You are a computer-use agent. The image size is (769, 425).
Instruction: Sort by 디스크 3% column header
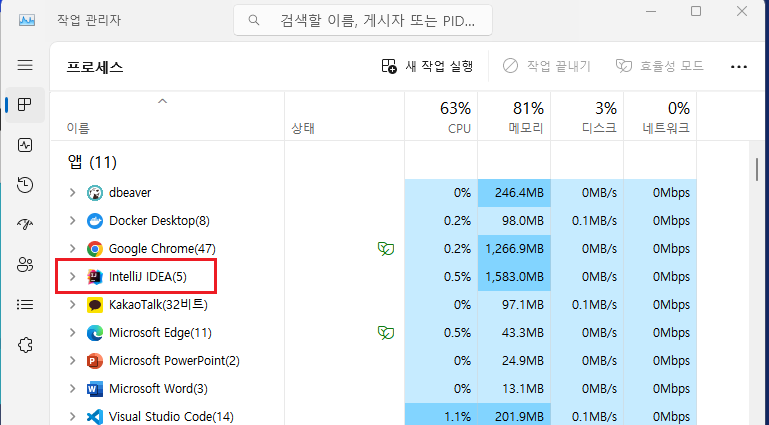click(587, 116)
